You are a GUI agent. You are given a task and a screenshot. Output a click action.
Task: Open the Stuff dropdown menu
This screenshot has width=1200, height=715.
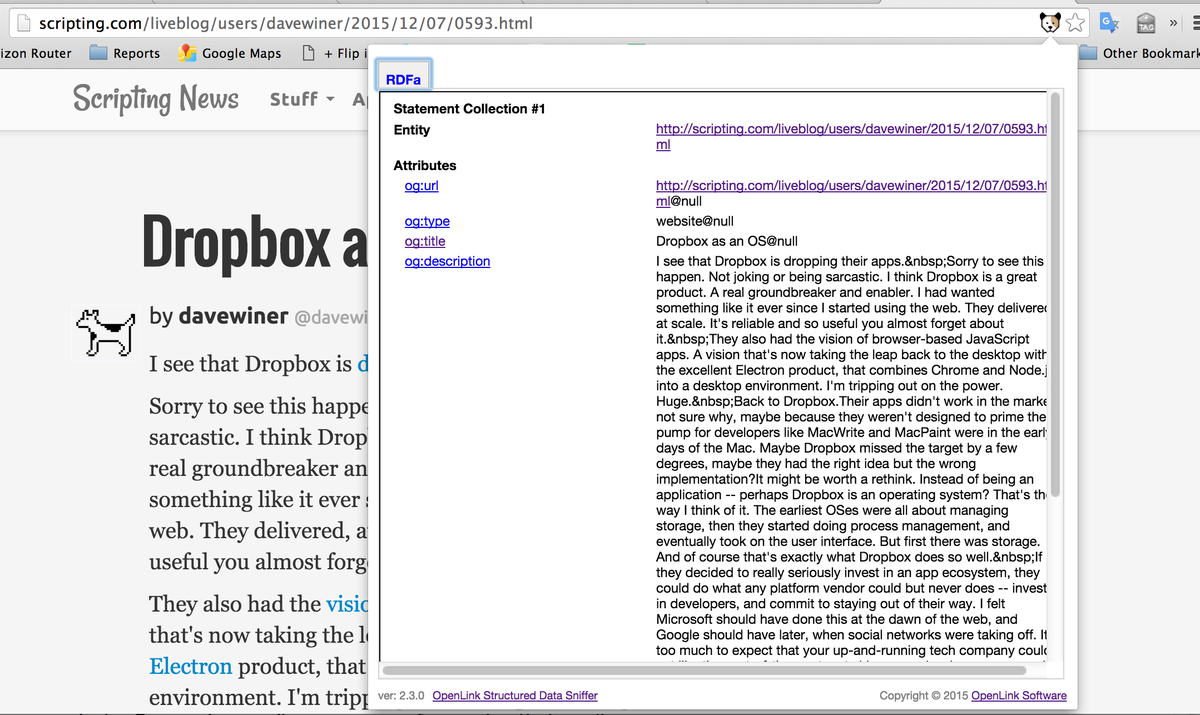302,99
